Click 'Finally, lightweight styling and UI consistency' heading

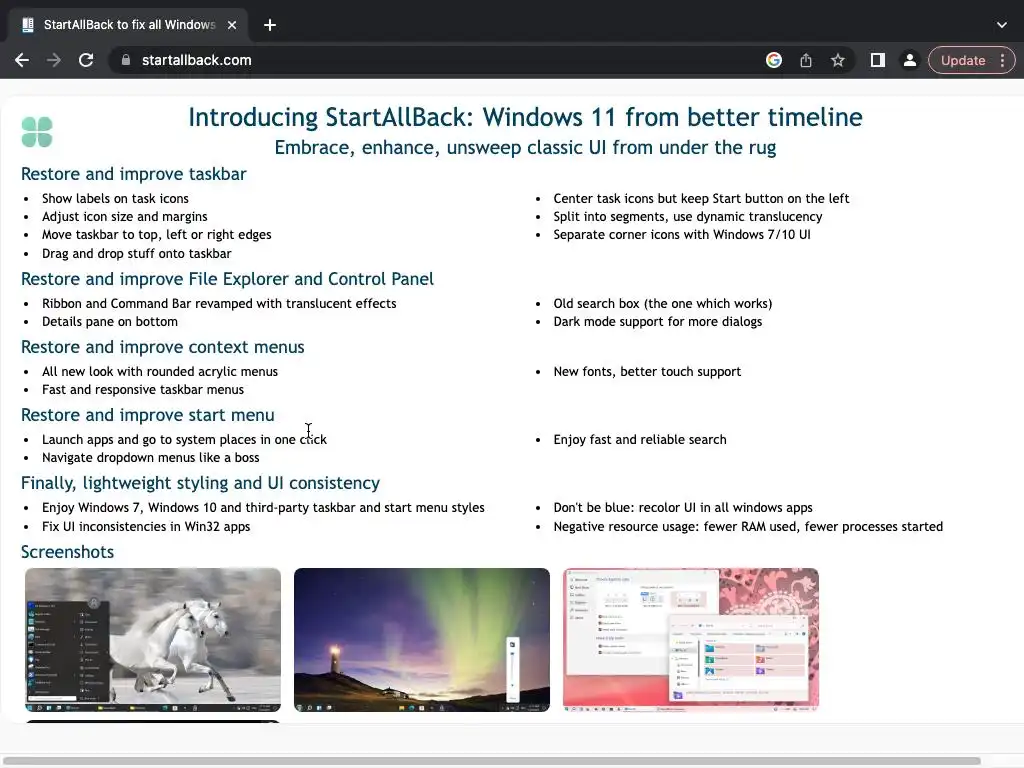200,483
